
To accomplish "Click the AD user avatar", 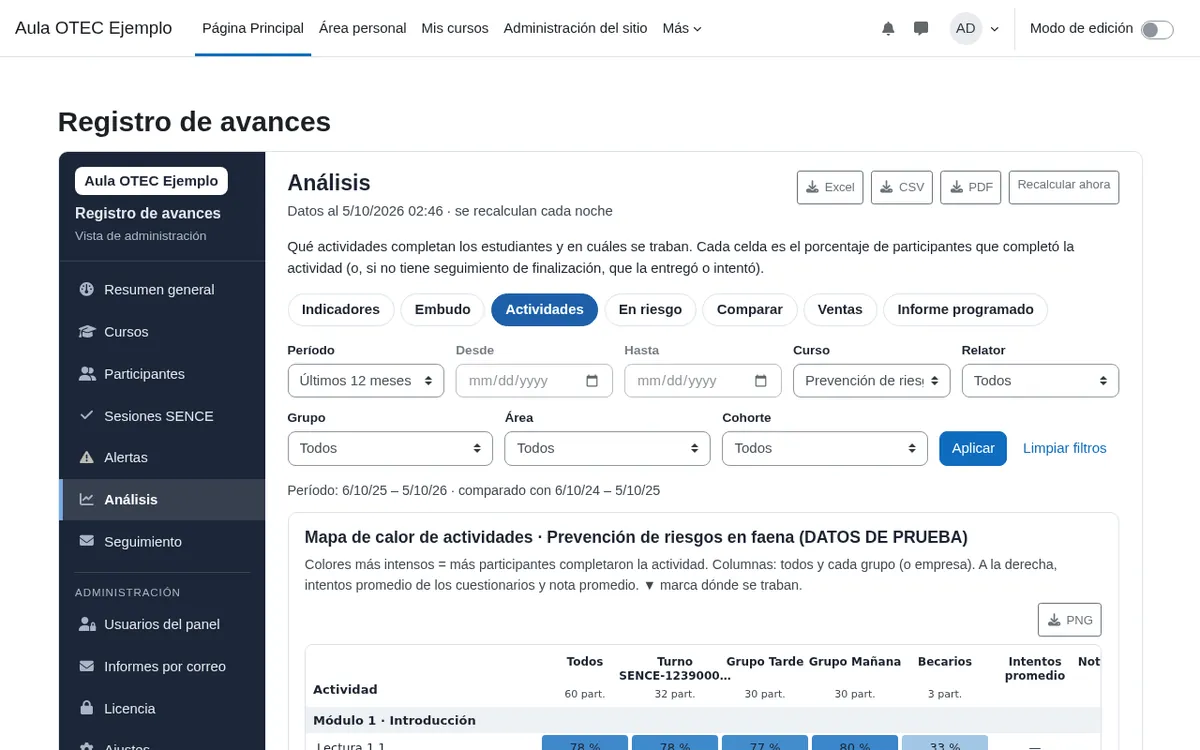I will click(966, 28).
